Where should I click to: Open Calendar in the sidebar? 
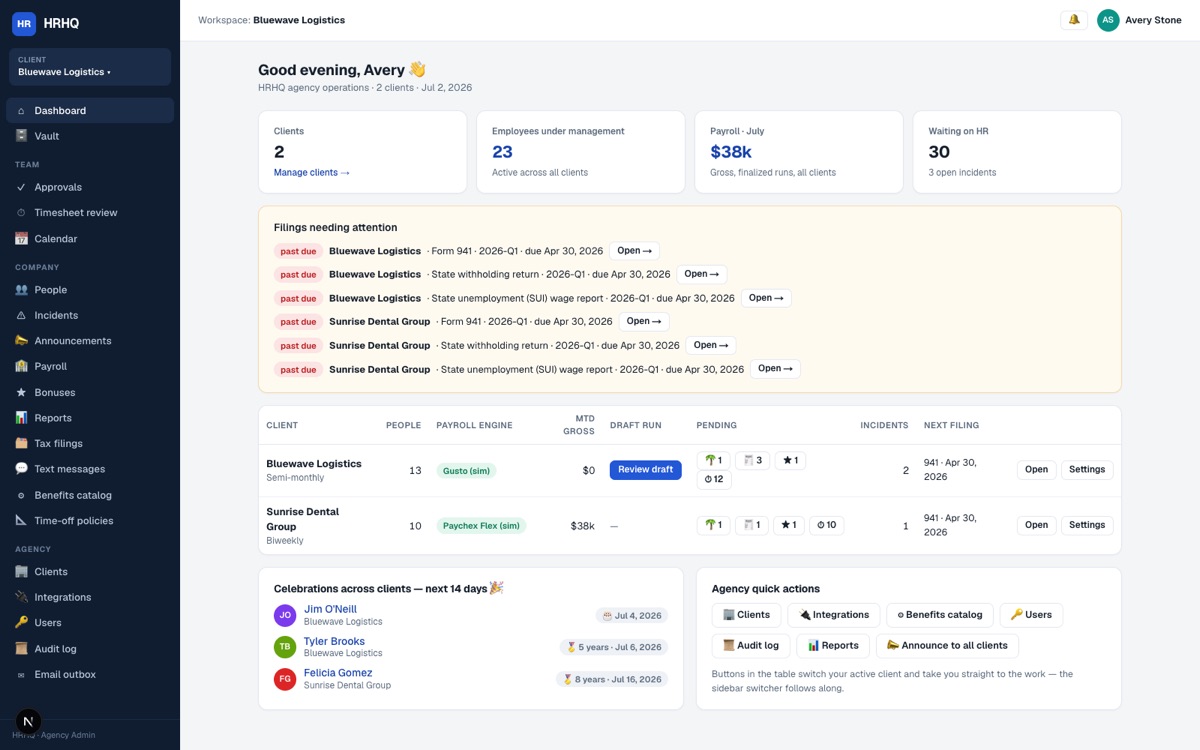pyautogui.click(x=90, y=239)
